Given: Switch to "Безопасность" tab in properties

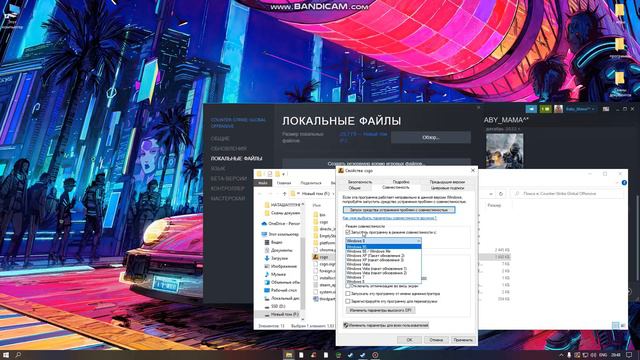Looking at the screenshot, I should tap(360, 182).
